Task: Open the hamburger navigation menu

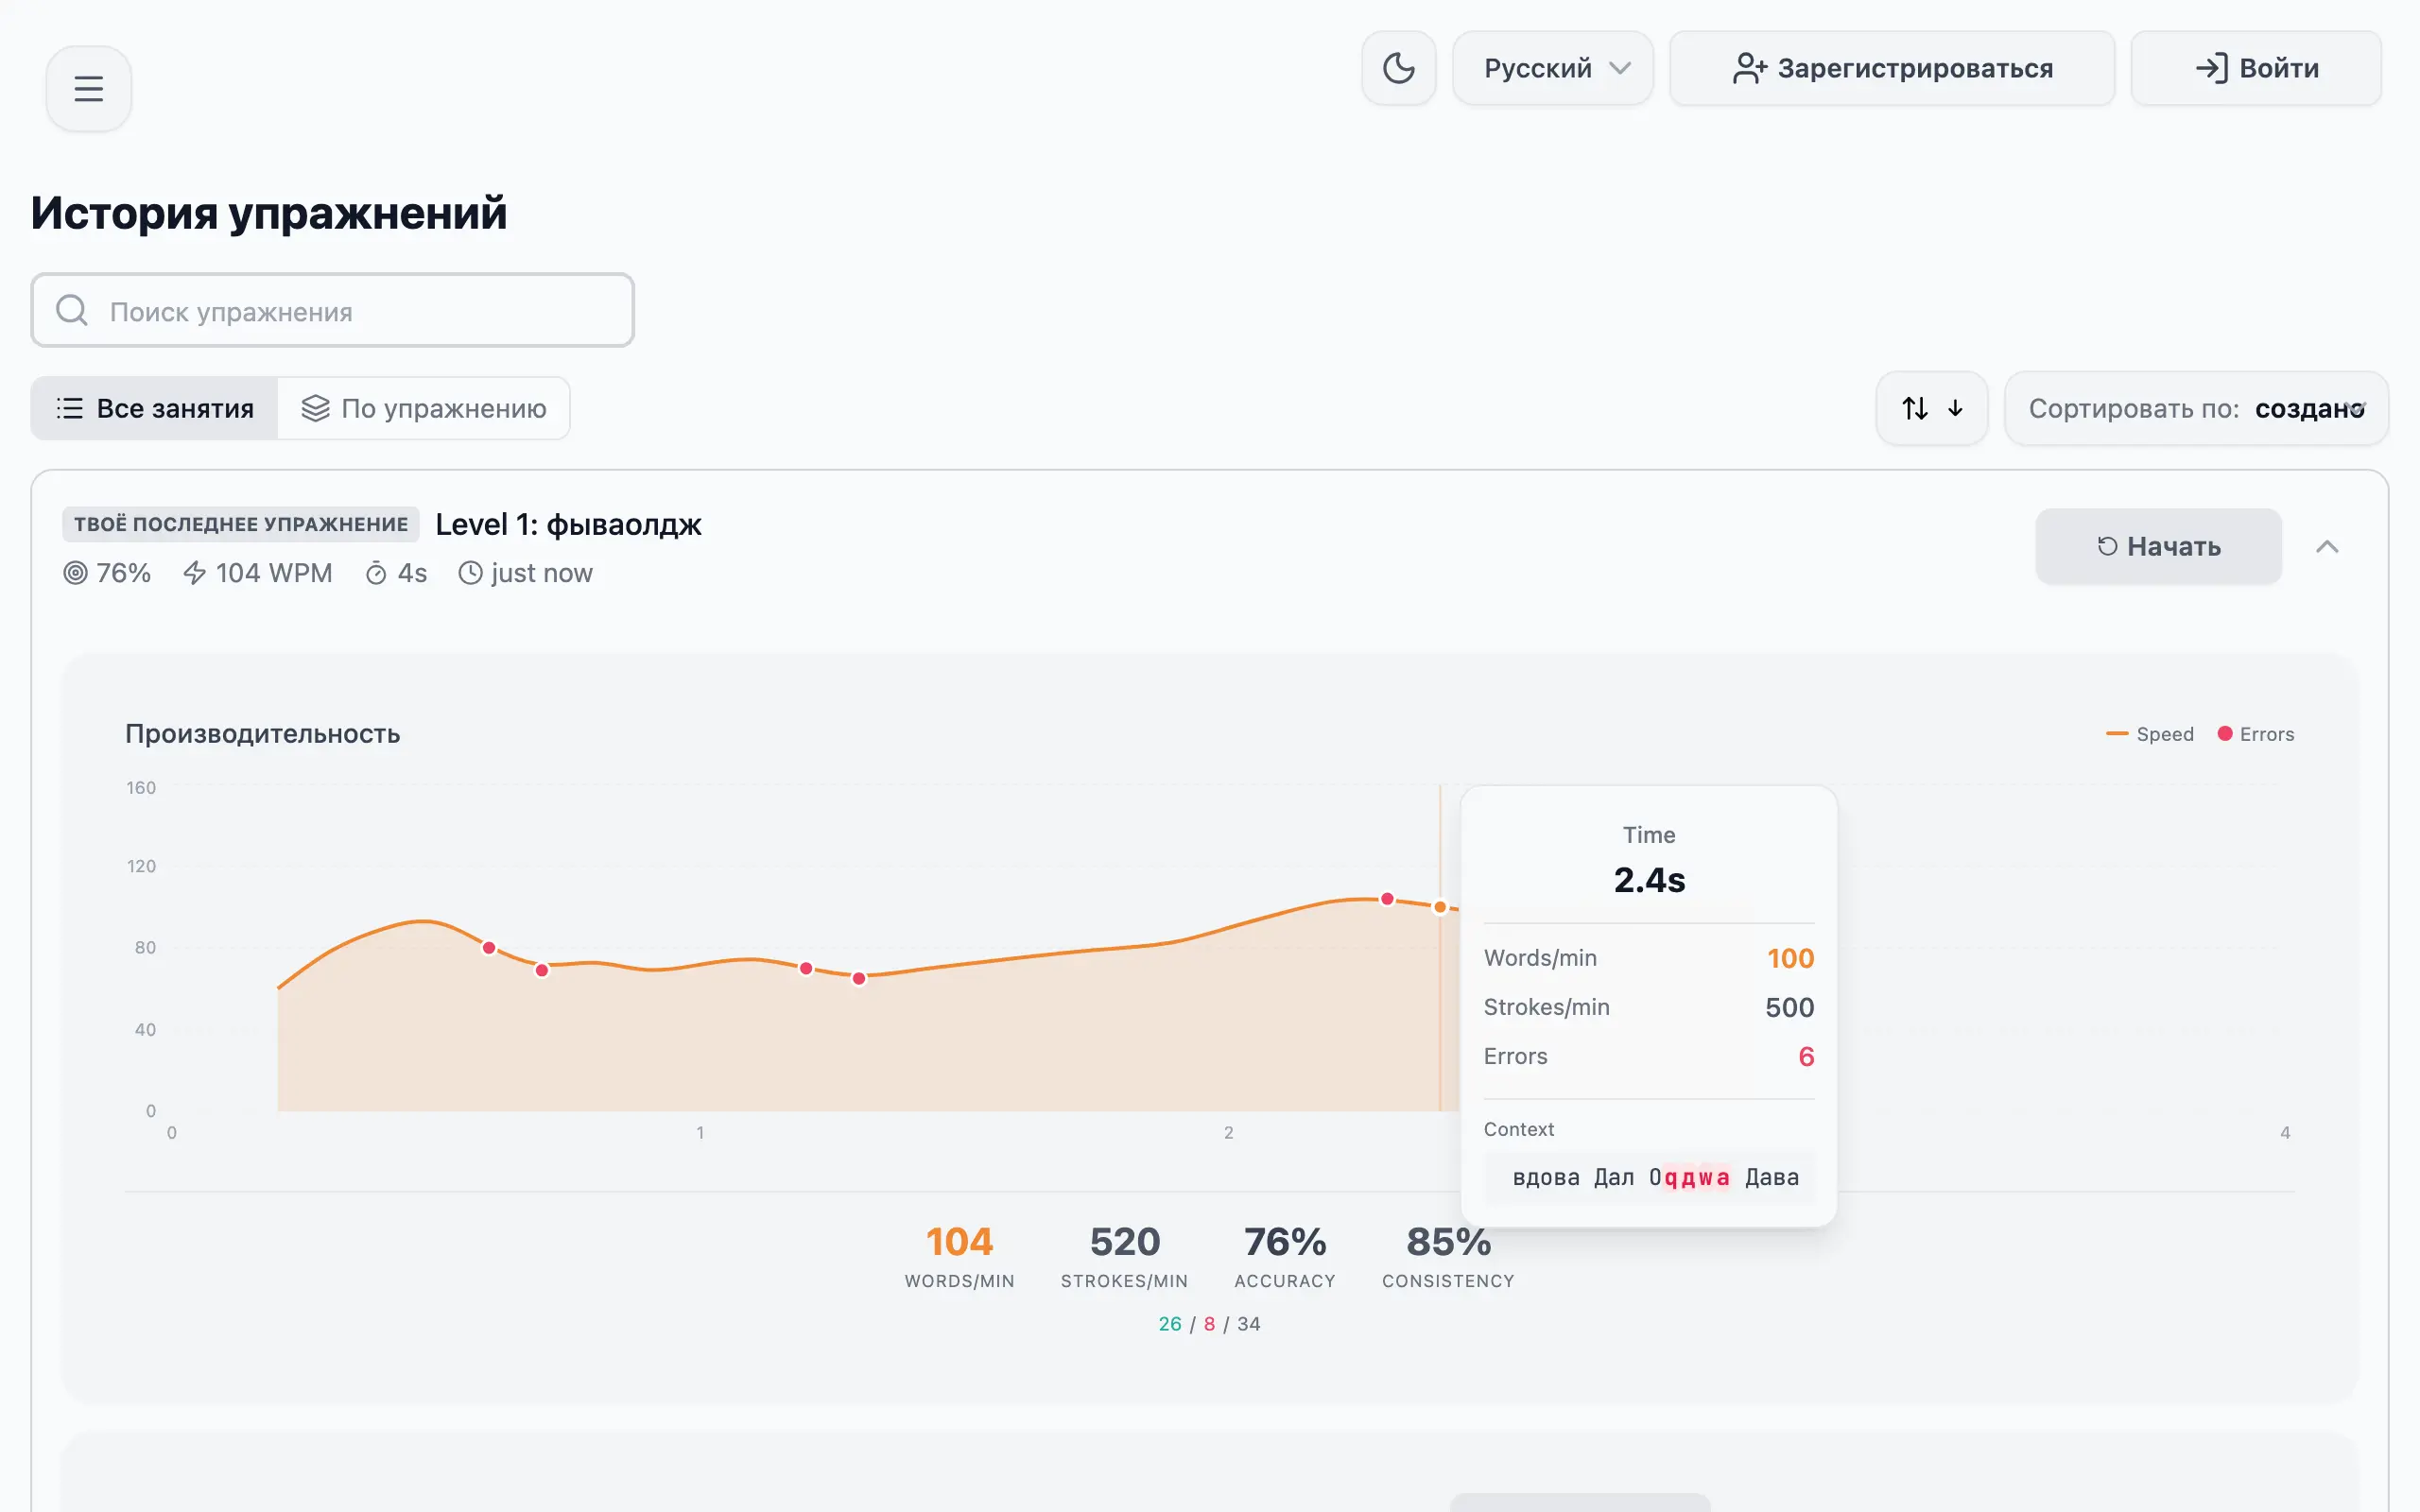Action: click(88, 88)
